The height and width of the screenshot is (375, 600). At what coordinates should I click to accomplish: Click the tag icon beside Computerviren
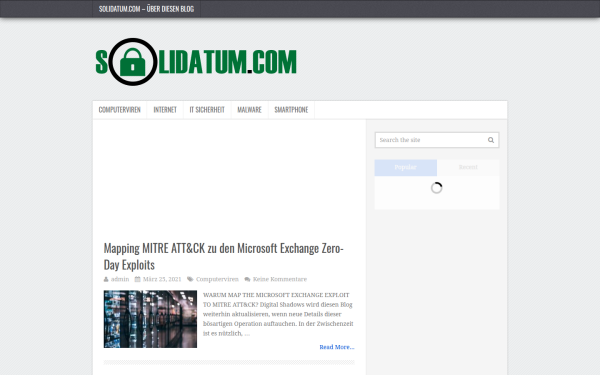coord(190,279)
